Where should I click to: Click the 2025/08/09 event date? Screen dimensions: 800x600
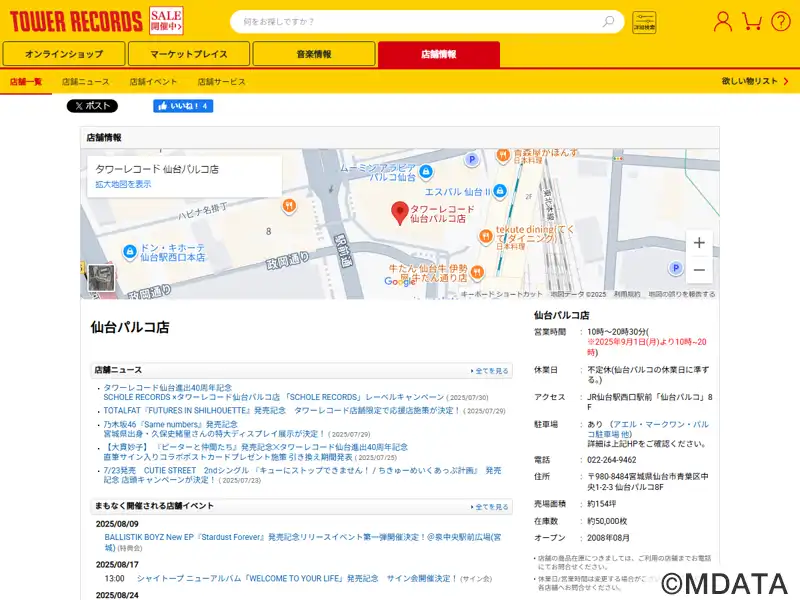click(x=117, y=524)
